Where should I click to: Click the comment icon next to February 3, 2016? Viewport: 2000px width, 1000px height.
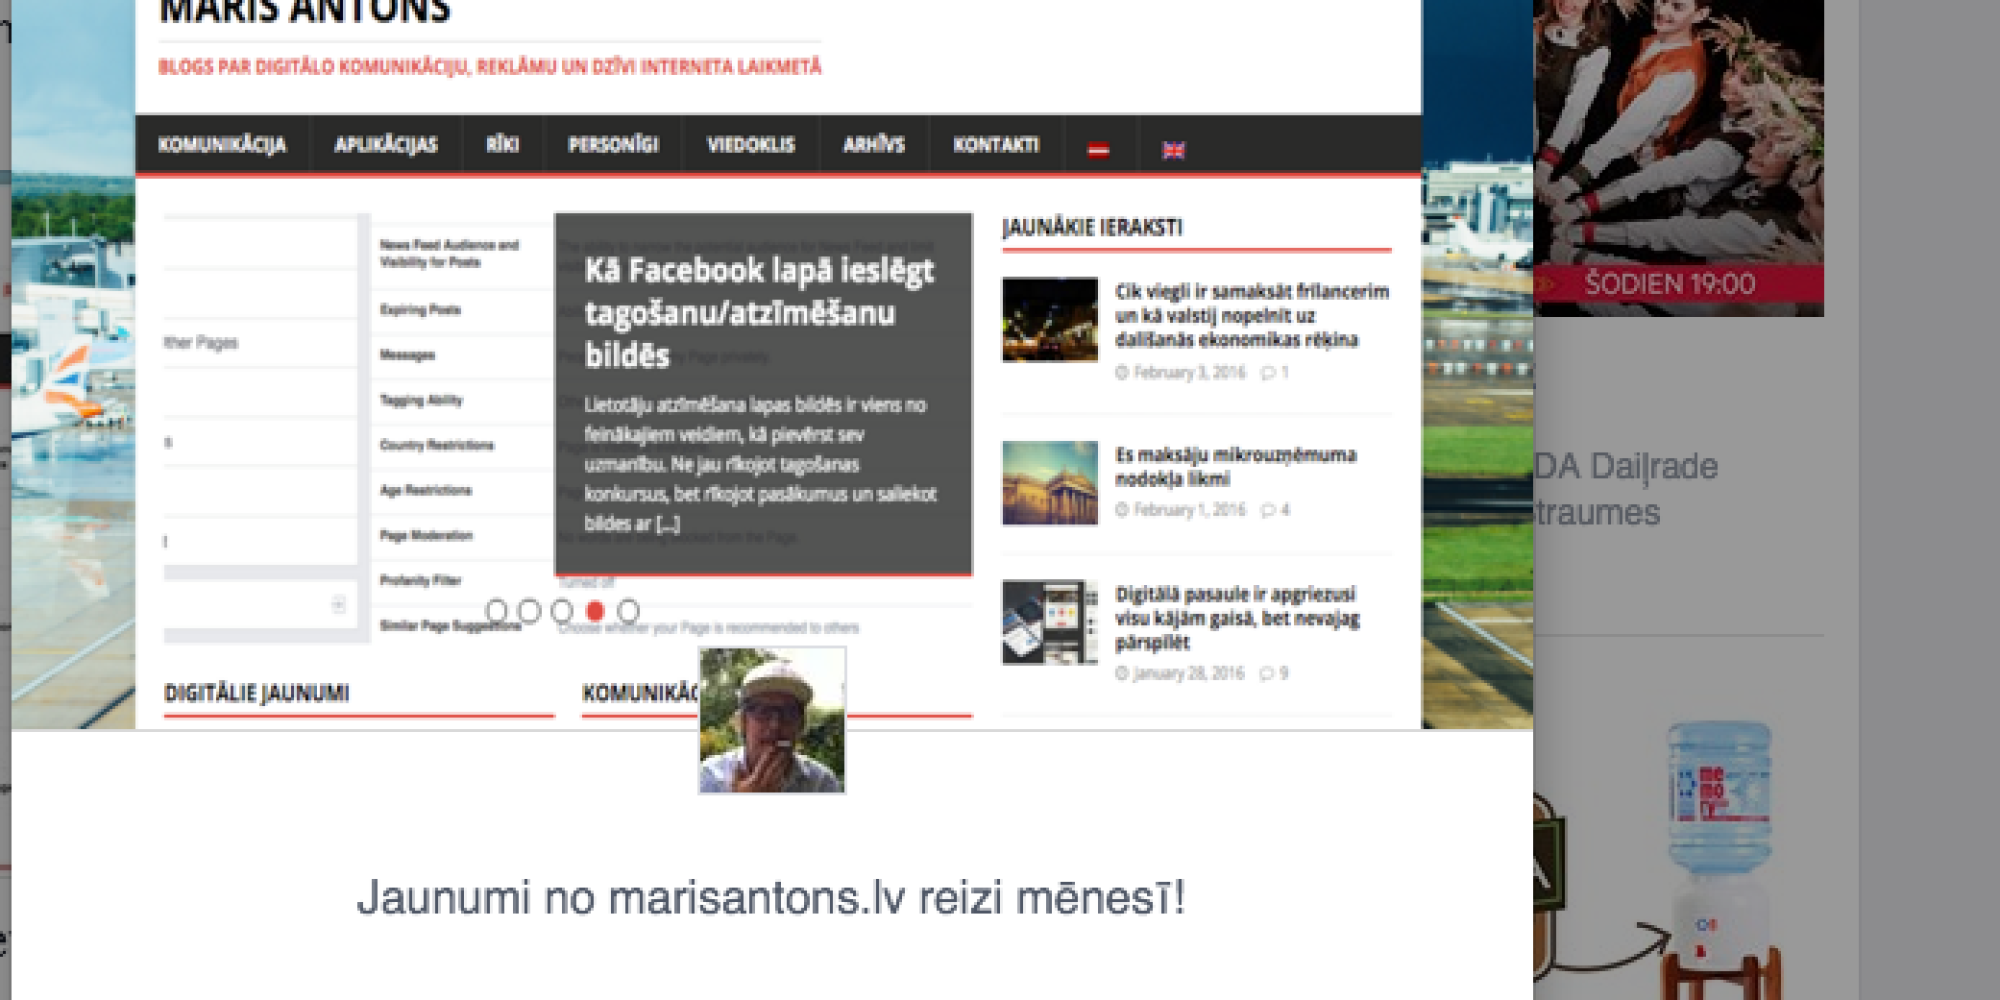click(1268, 372)
